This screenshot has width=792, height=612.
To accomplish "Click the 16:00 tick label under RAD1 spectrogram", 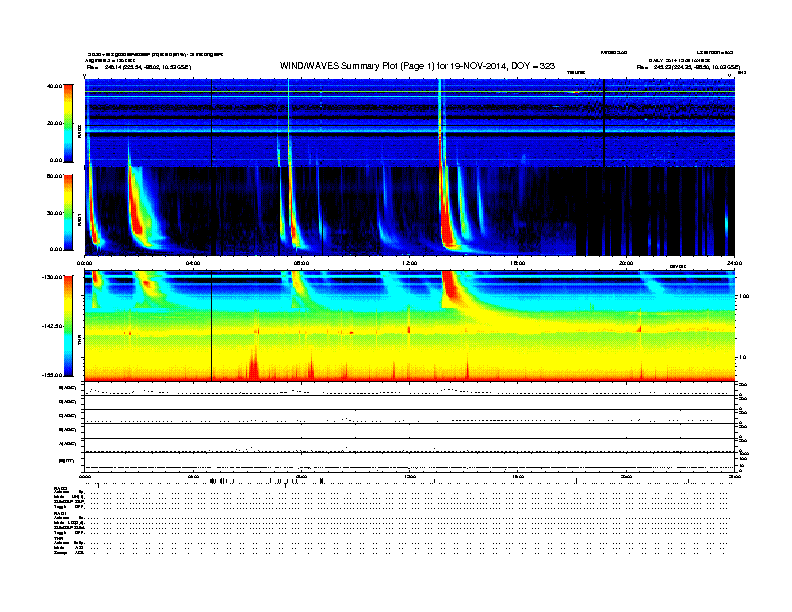I will coord(518,263).
